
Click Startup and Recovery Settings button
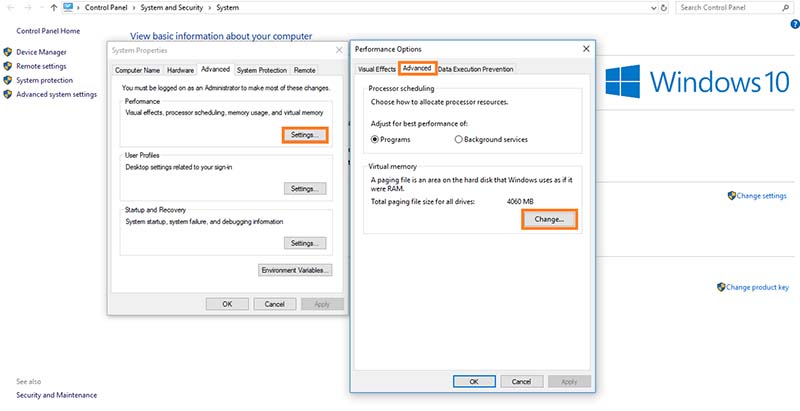coord(305,243)
